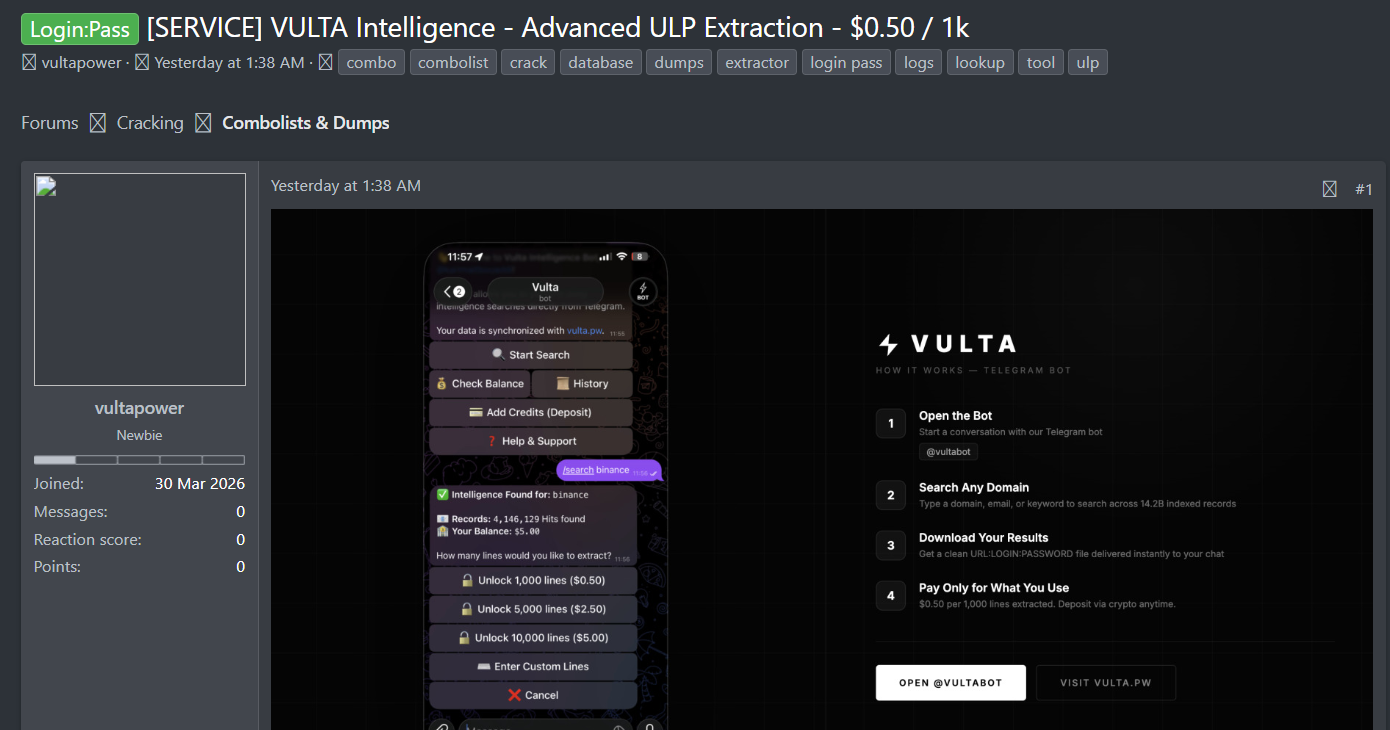Select the 'combo' tag
The image size is (1390, 730).
coord(372,63)
